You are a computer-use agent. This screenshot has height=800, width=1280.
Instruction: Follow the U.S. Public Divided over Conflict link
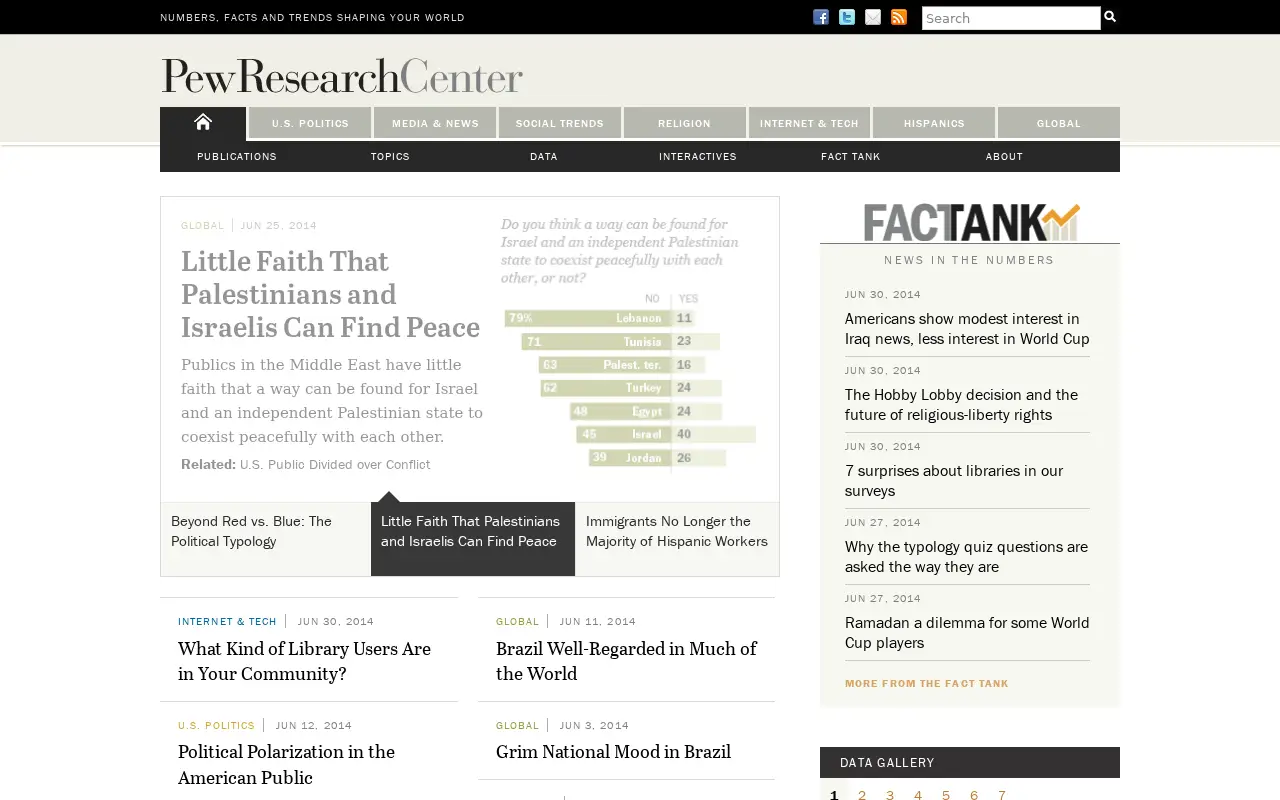(x=335, y=464)
